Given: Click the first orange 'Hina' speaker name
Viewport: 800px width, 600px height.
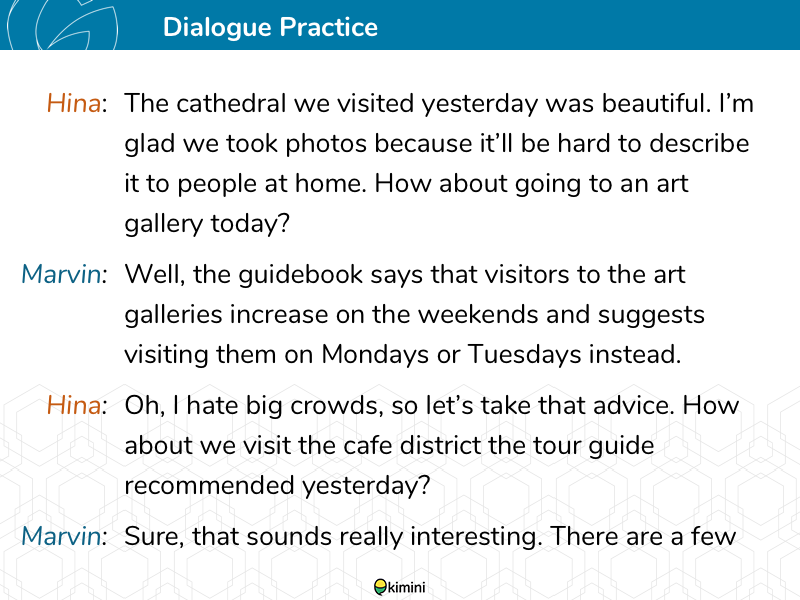Looking at the screenshot, I should (74, 104).
